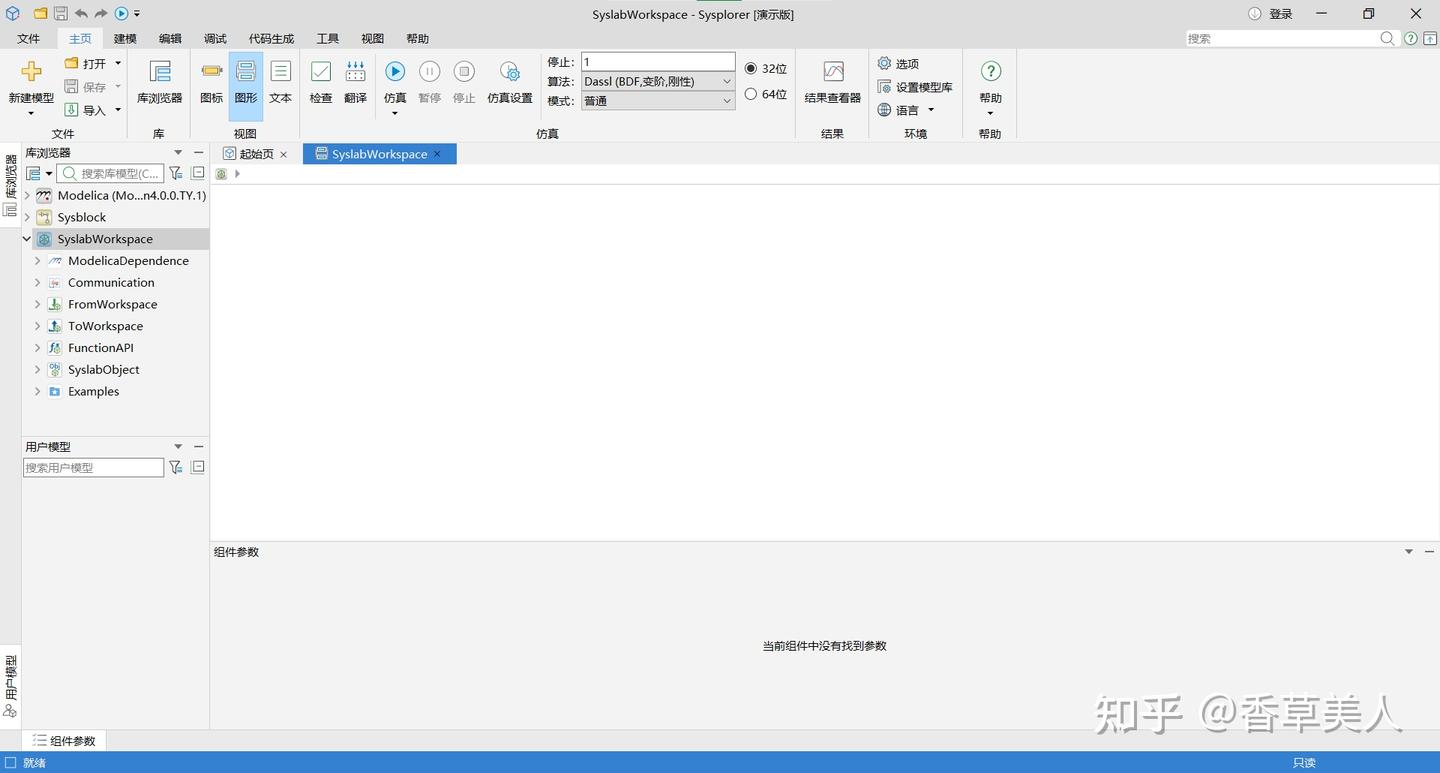Click the 保存 save button in ribbon
1440x773 pixels.
point(87,87)
